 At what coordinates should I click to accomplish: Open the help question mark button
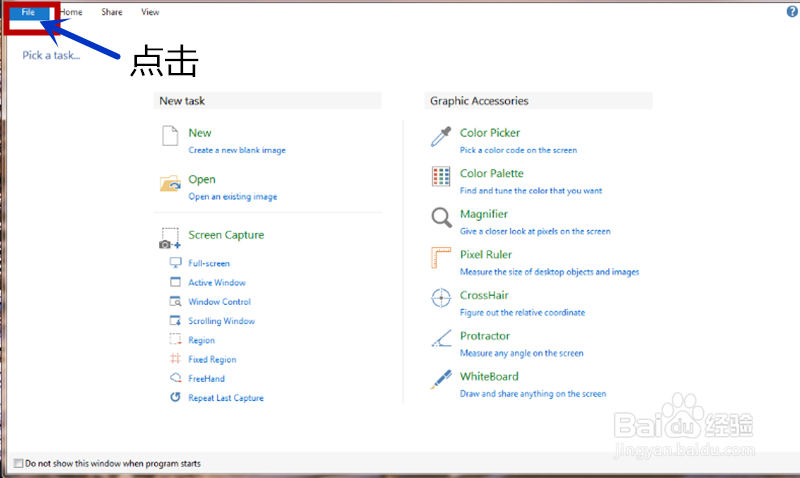[x=791, y=11]
